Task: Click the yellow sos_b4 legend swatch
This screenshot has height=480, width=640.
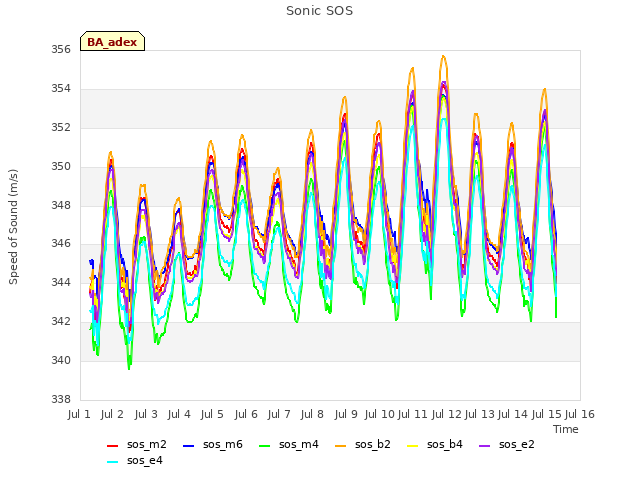Action: (x=413, y=446)
